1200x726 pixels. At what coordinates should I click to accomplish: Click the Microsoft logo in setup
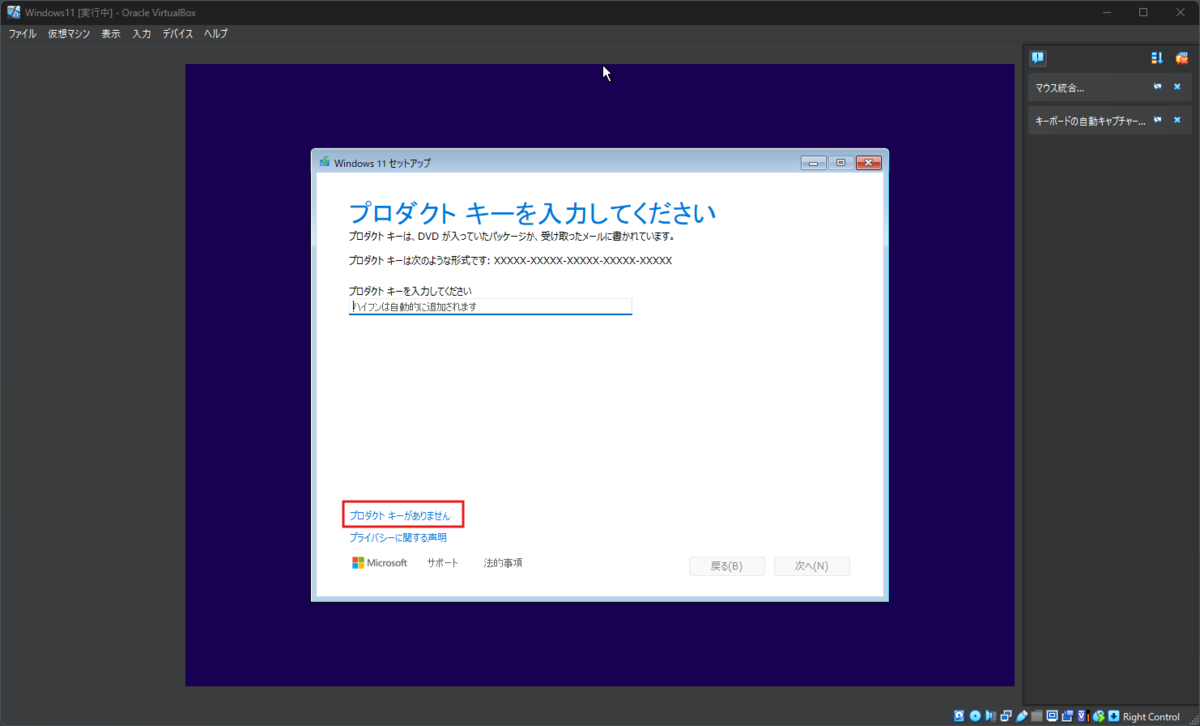pyautogui.click(x=380, y=563)
